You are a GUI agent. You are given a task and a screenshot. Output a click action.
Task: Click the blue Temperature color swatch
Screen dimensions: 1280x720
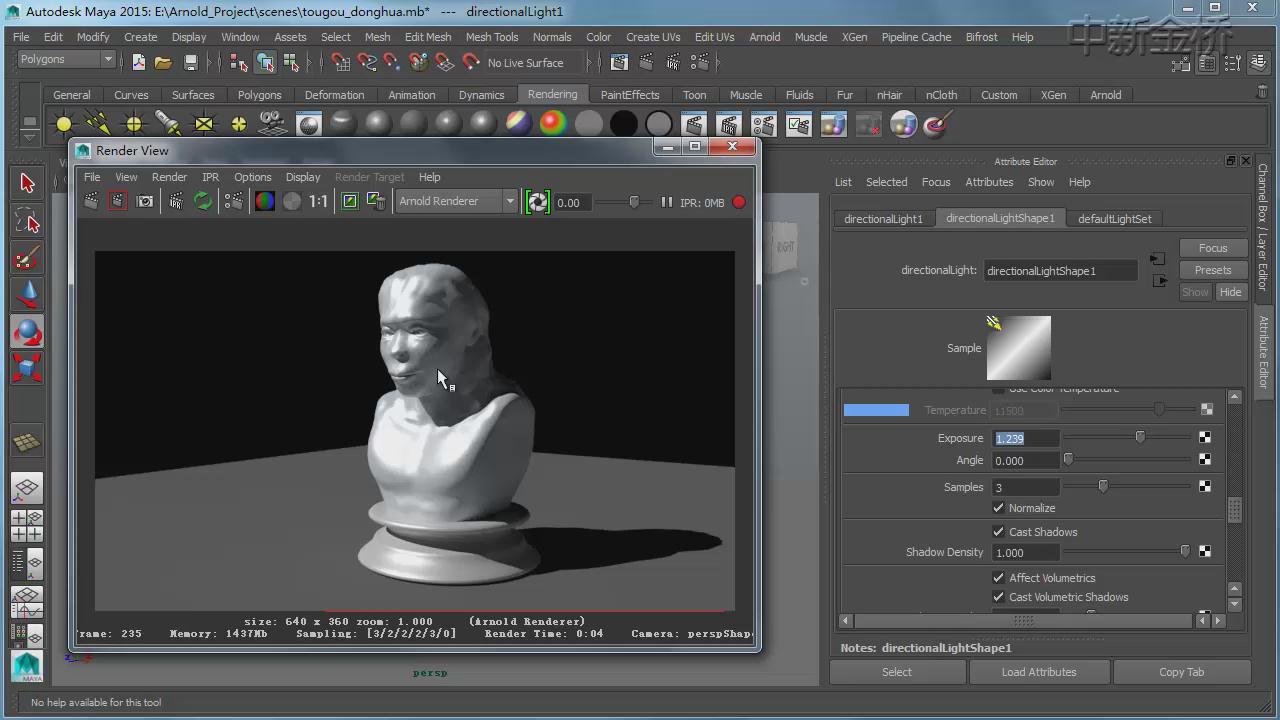(876, 410)
